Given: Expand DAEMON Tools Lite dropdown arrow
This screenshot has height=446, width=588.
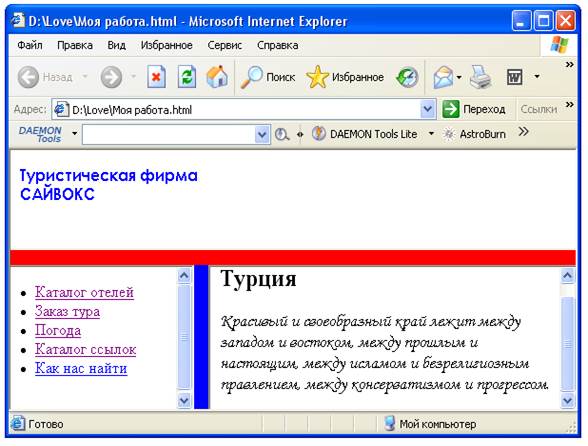Looking at the screenshot, I should point(431,134).
